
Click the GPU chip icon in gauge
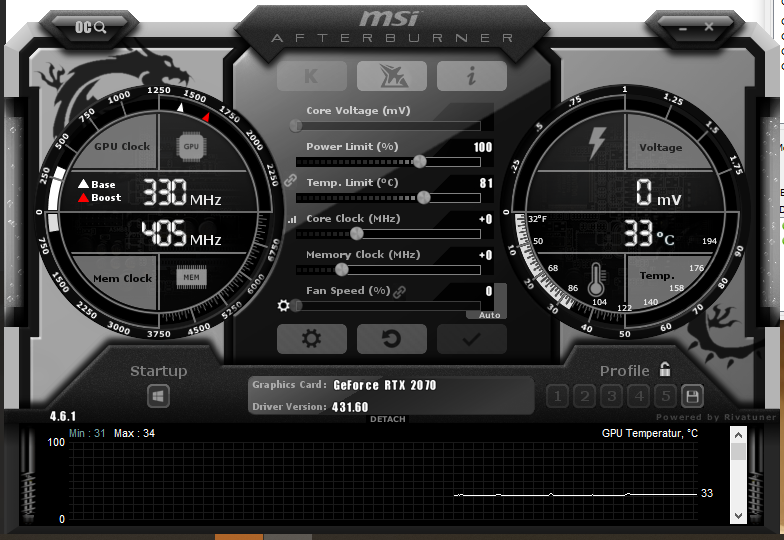point(191,146)
